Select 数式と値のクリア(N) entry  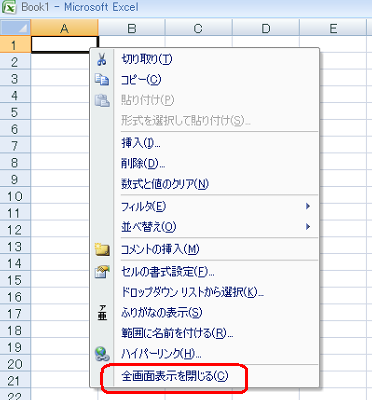204,184
